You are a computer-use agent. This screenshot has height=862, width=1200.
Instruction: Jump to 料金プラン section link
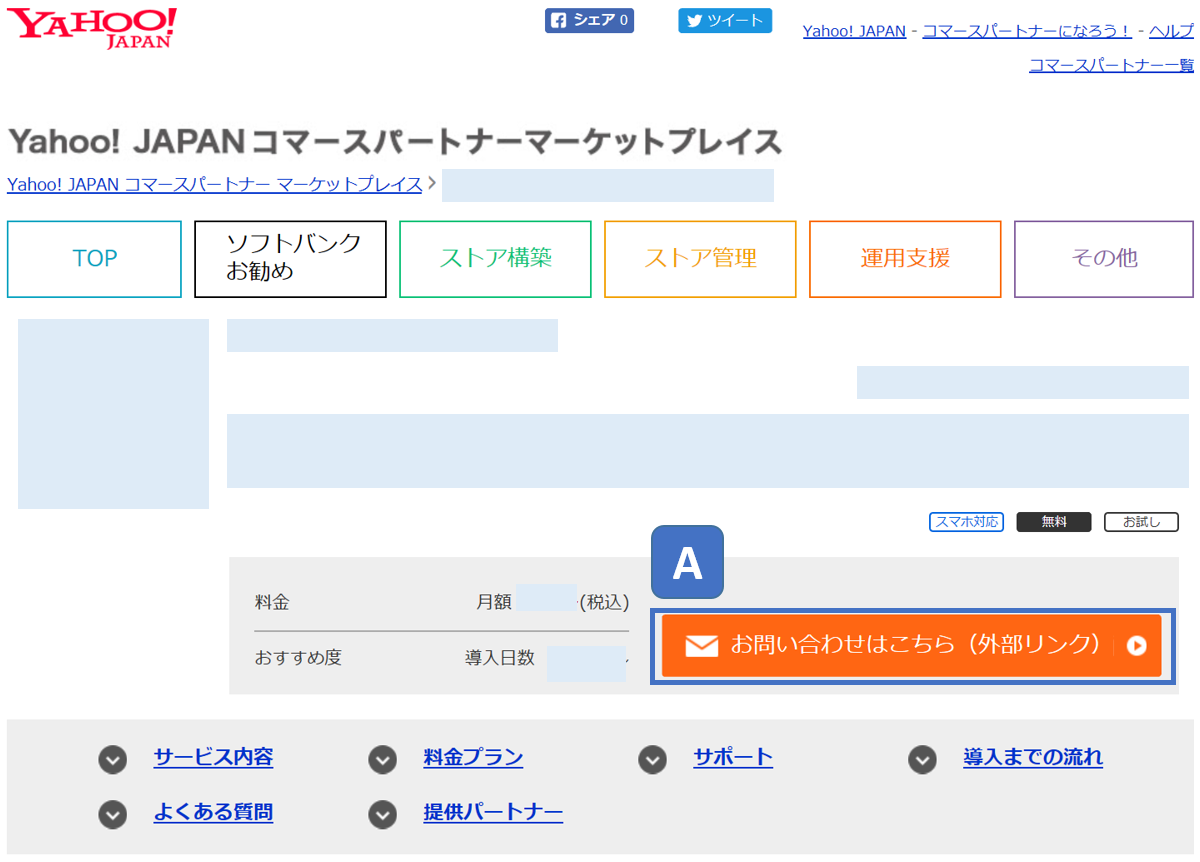click(x=473, y=757)
